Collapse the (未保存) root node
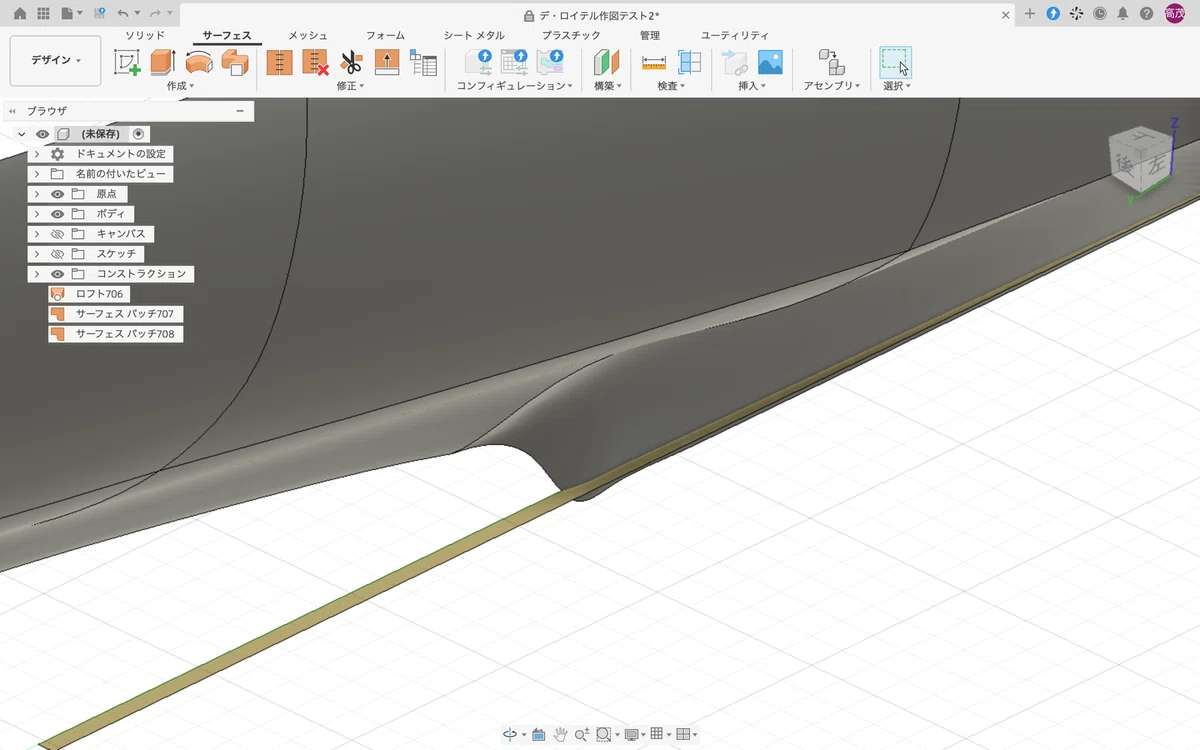The width and height of the screenshot is (1200, 750). (x=22, y=134)
